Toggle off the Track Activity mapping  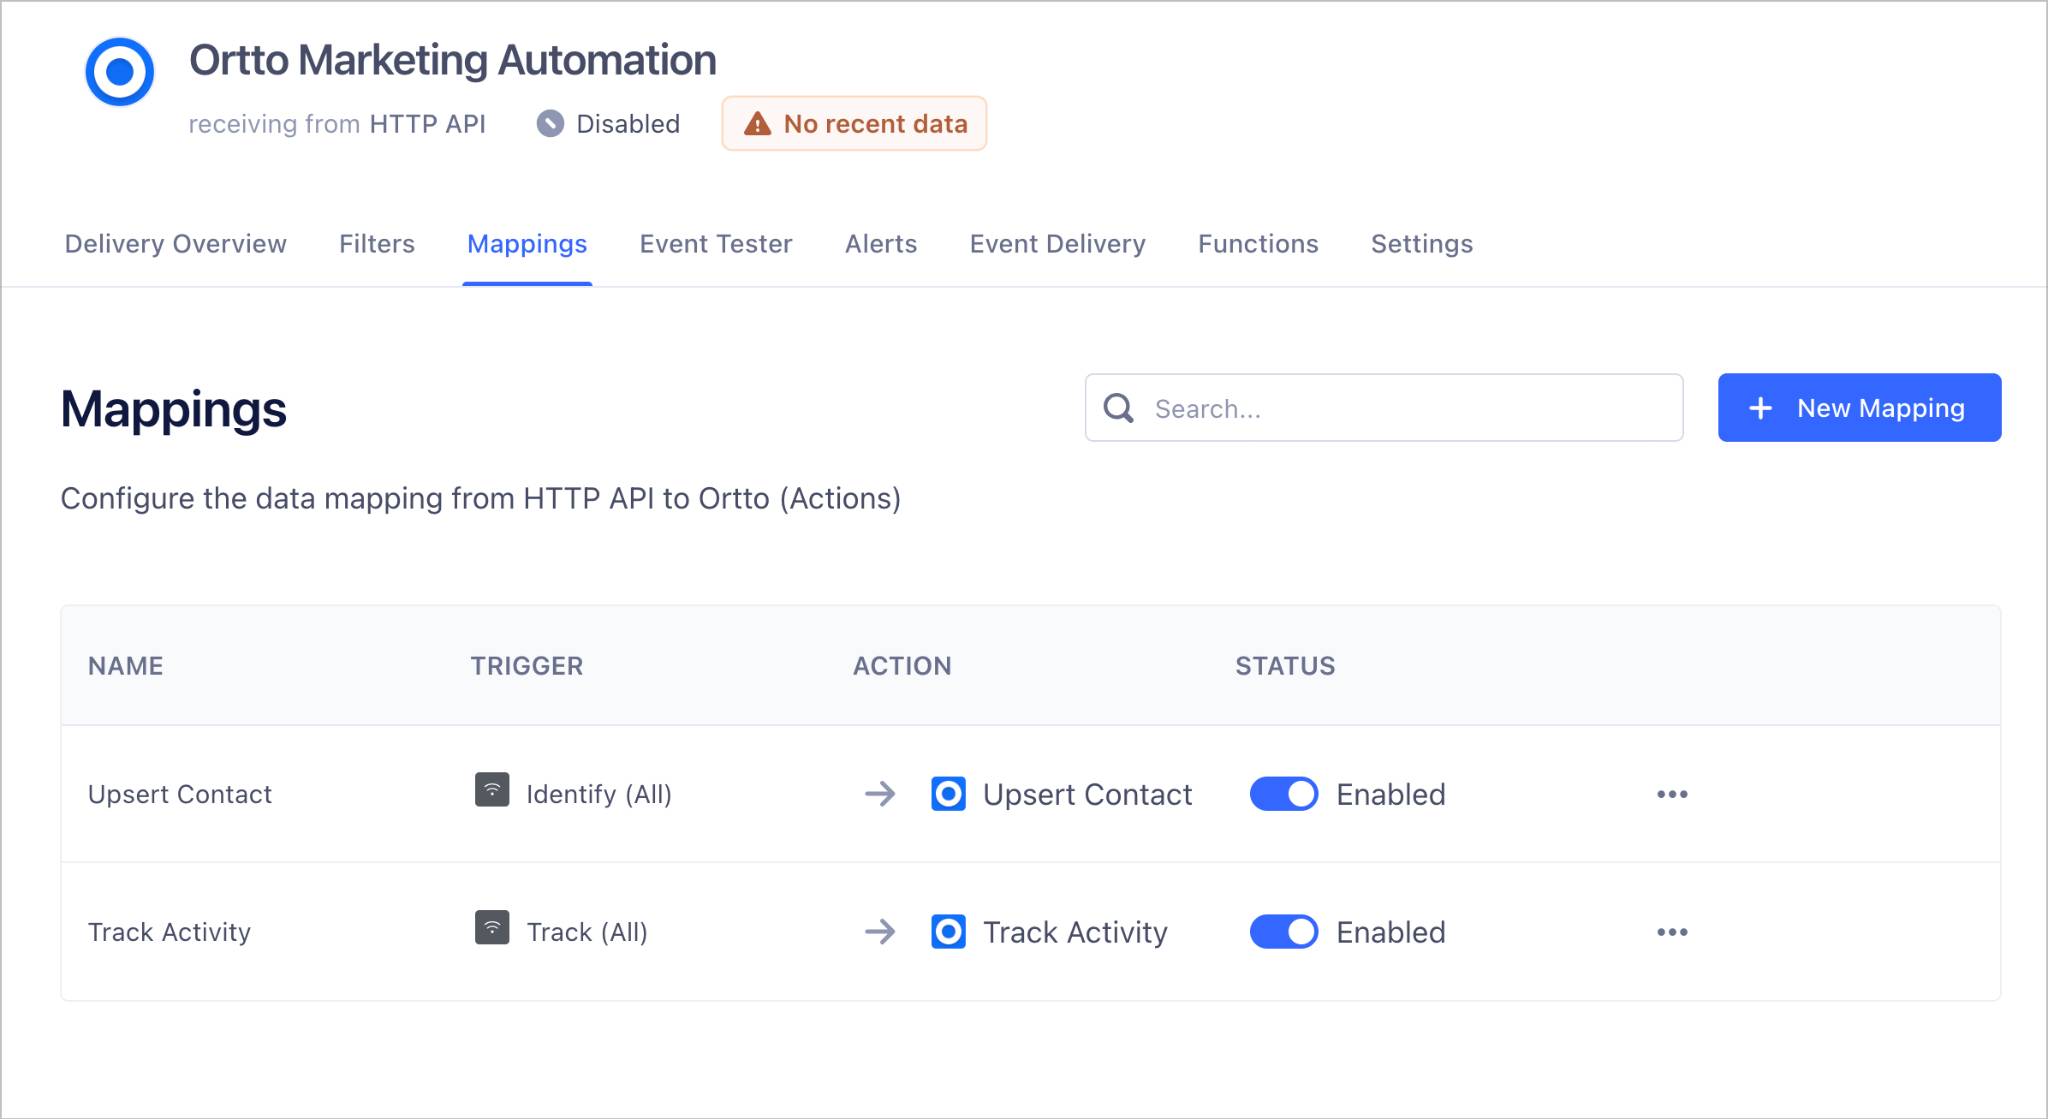[x=1284, y=932]
